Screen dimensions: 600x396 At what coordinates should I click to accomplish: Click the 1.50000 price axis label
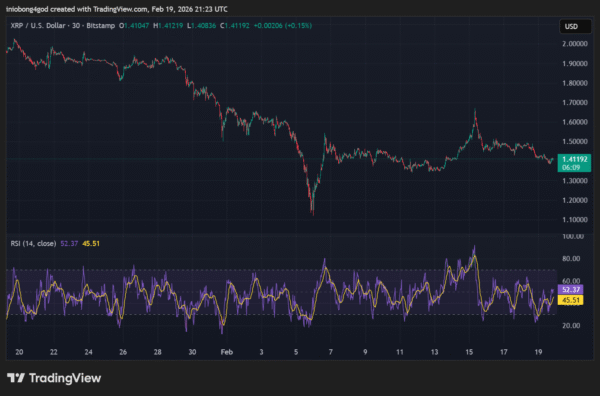click(x=575, y=141)
